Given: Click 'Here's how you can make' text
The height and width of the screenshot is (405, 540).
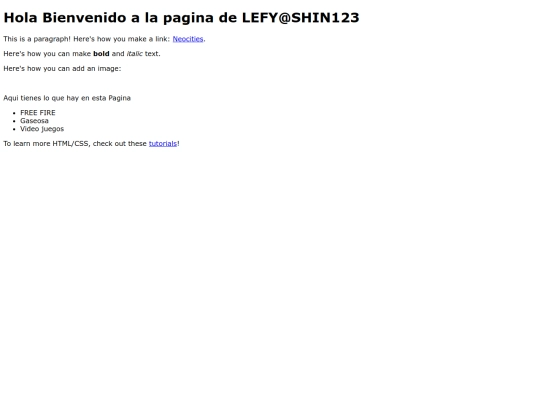Looking at the screenshot, I should point(47,54).
